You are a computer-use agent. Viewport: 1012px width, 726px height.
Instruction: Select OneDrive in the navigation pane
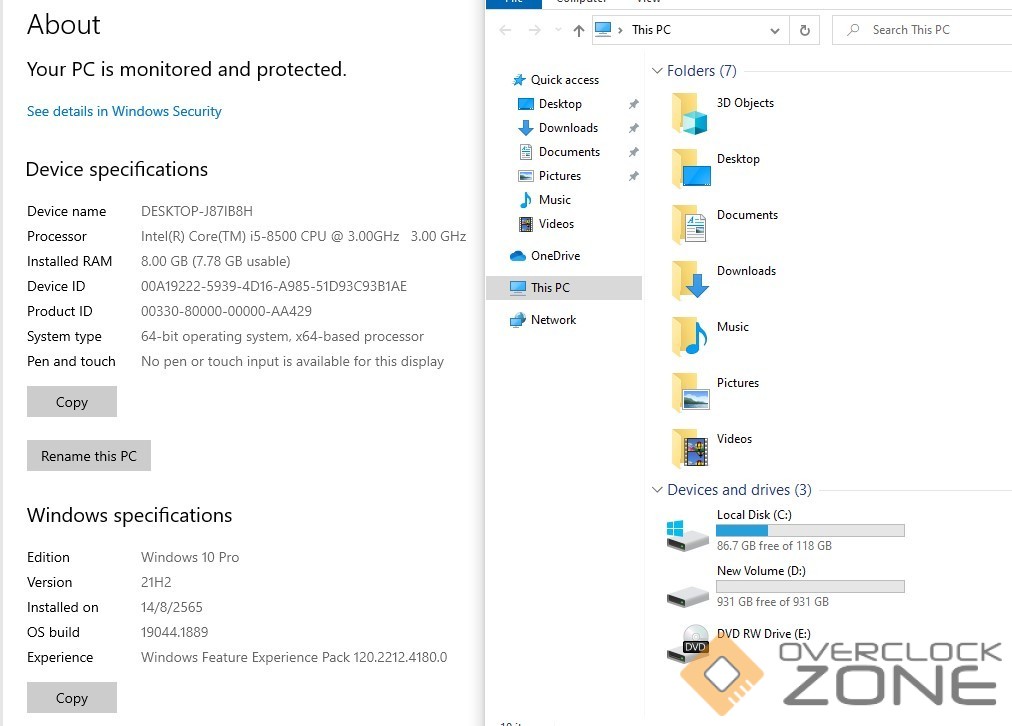(x=555, y=256)
